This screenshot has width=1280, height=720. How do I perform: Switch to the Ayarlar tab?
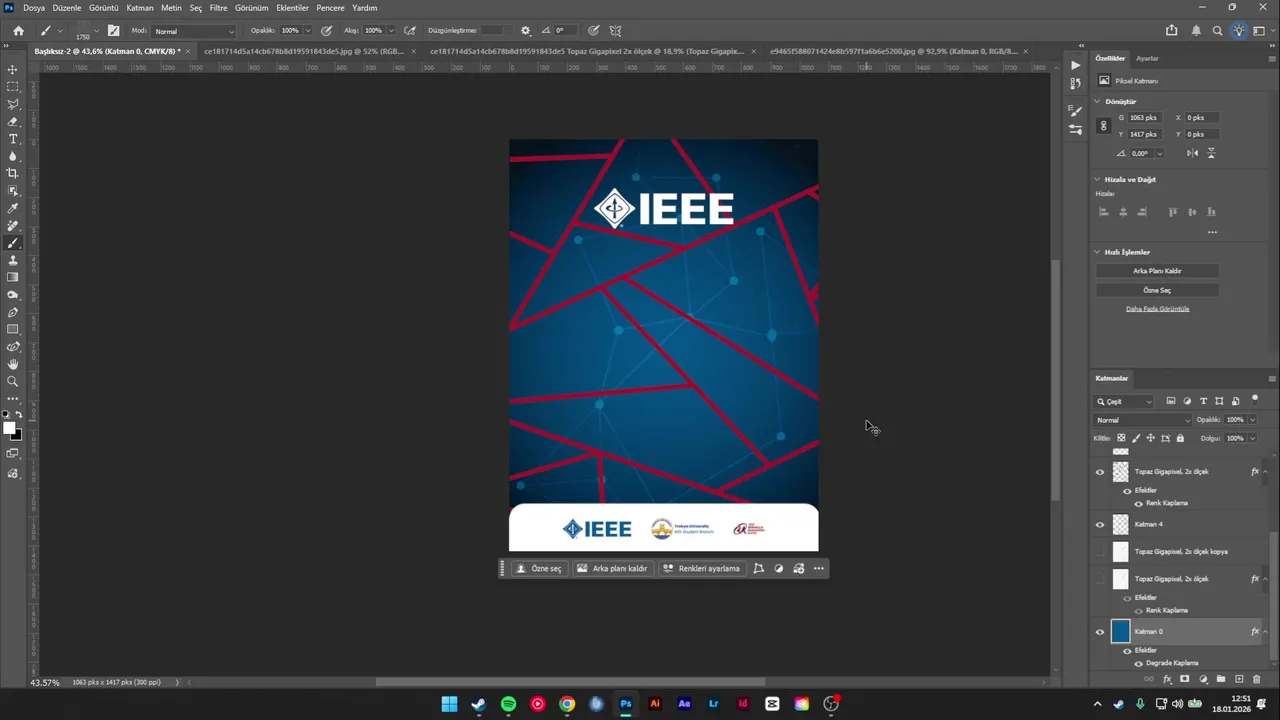(1147, 58)
